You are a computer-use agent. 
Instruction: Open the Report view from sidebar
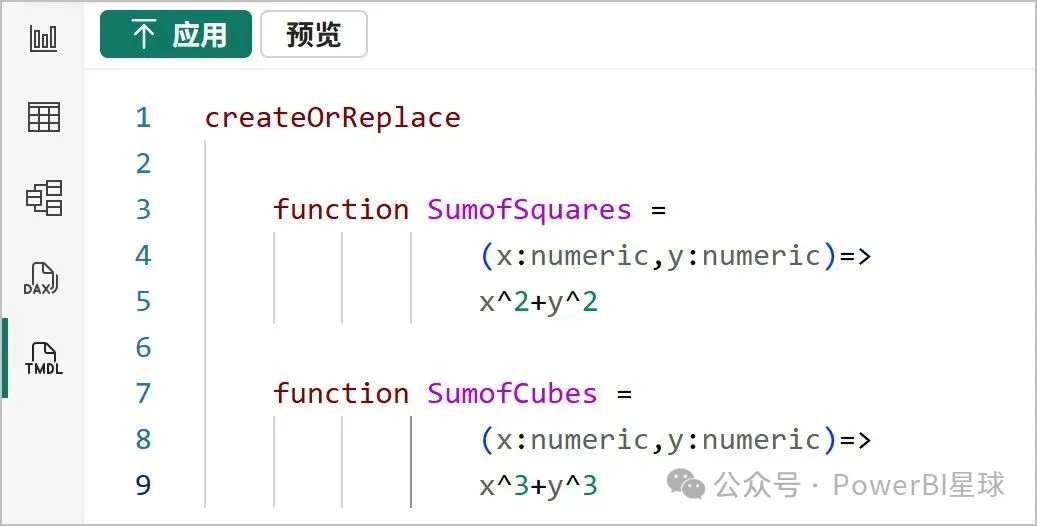tap(43, 39)
